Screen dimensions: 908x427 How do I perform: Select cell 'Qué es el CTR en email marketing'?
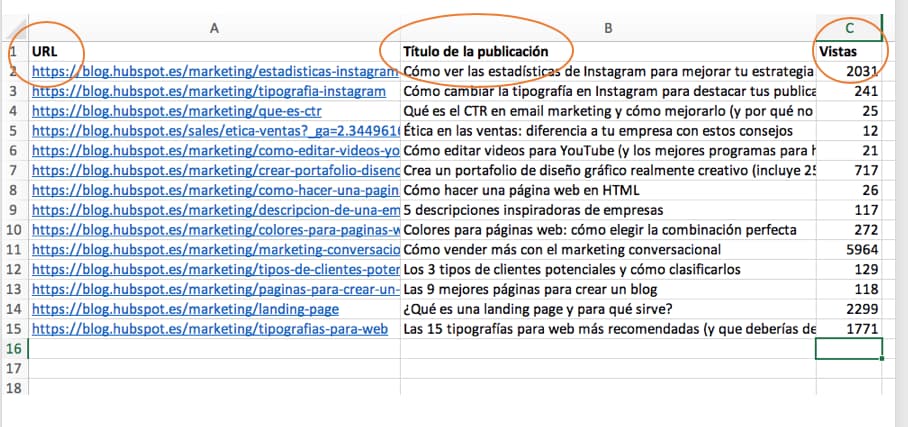608,111
